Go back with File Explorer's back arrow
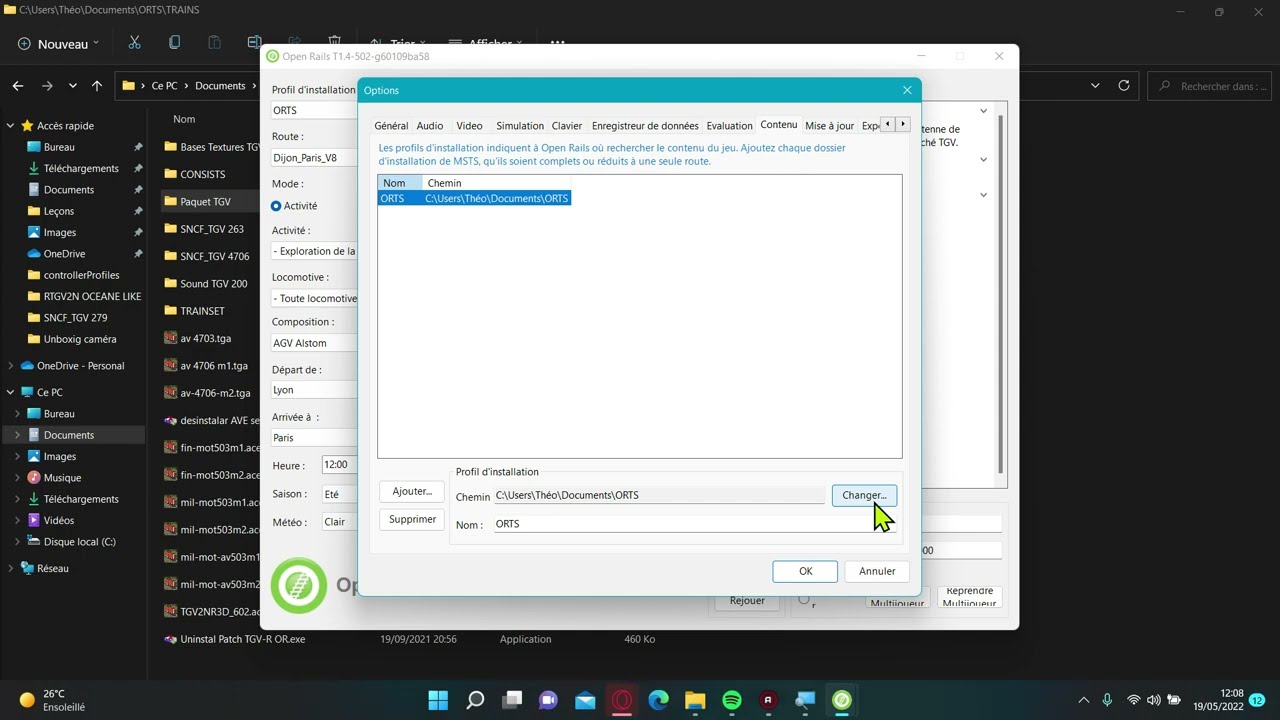 coord(18,86)
